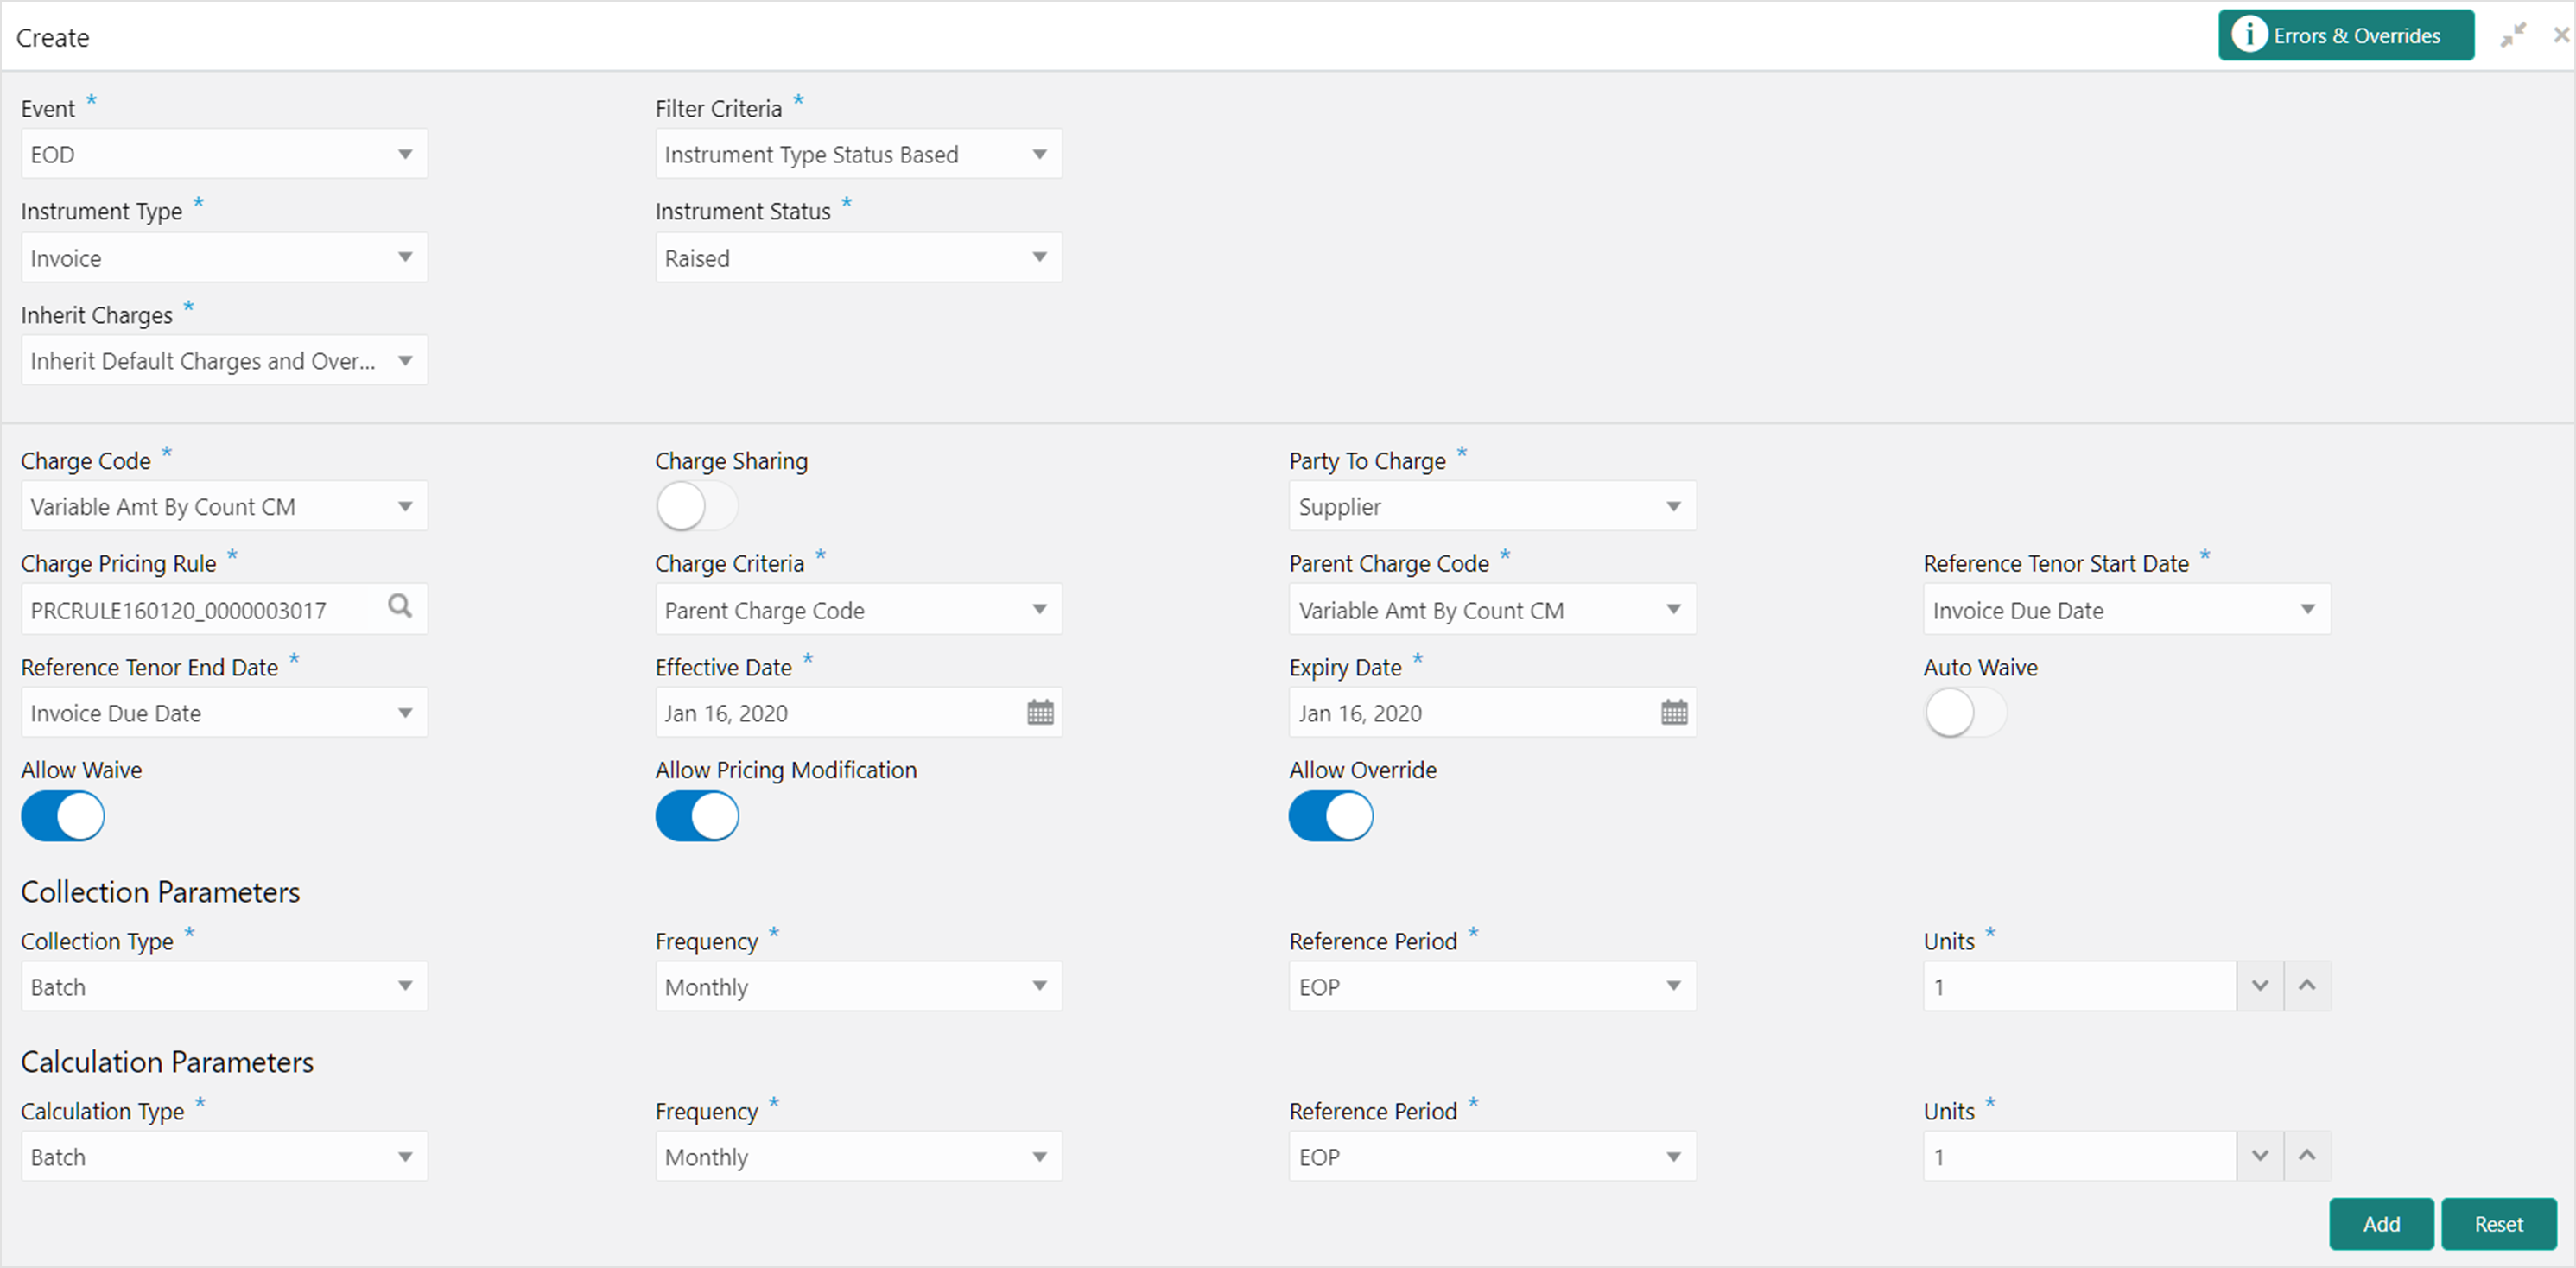Decrease Calculation Parameters Units value

pyautogui.click(x=2259, y=1156)
